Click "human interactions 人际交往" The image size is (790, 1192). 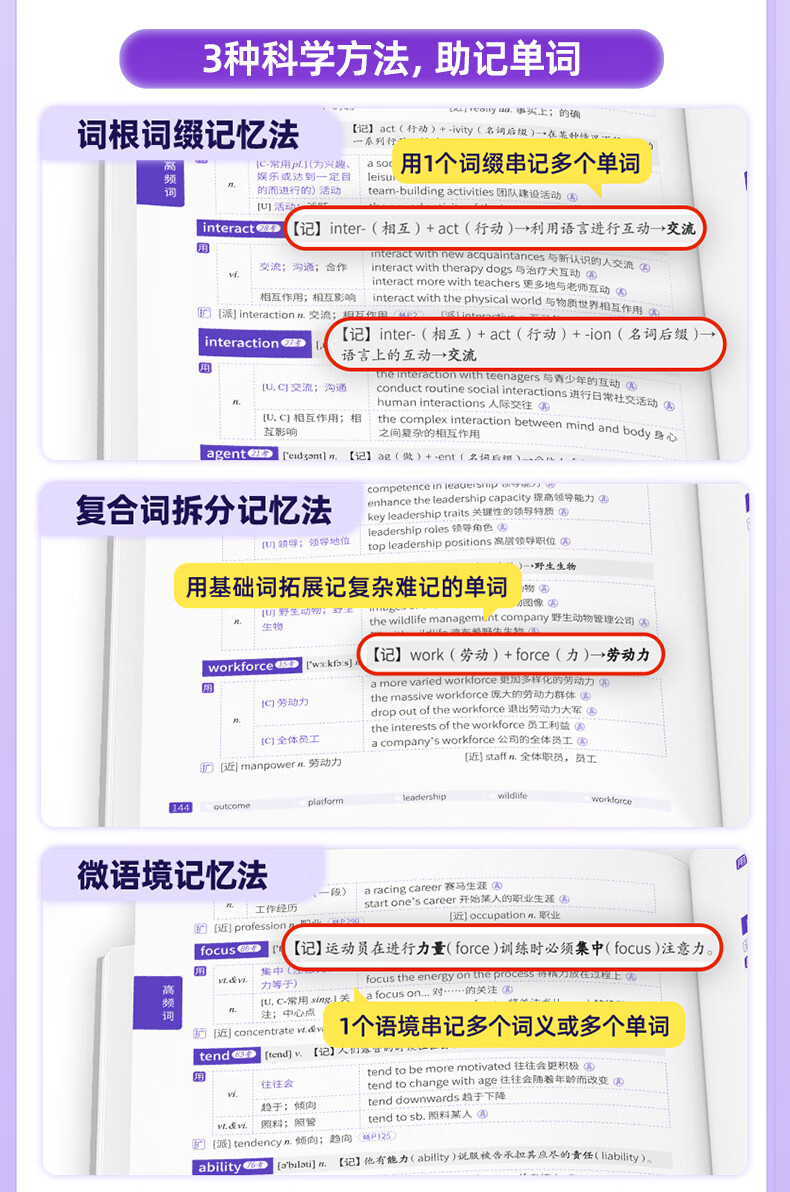point(462,403)
